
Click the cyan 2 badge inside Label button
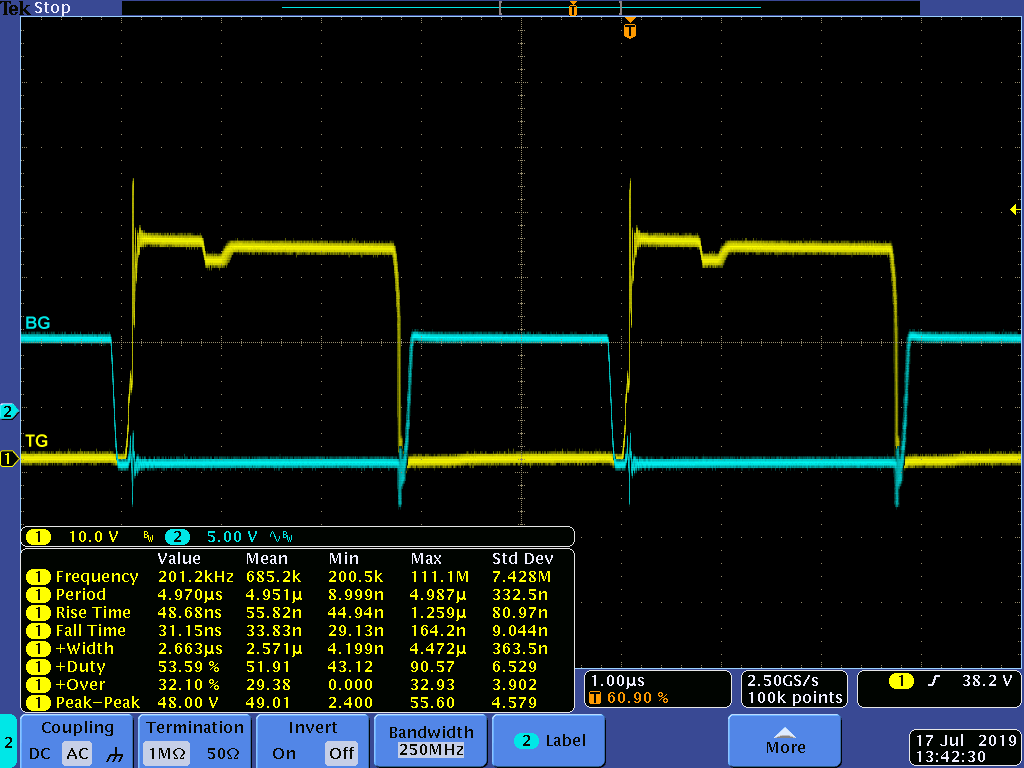point(526,741)
